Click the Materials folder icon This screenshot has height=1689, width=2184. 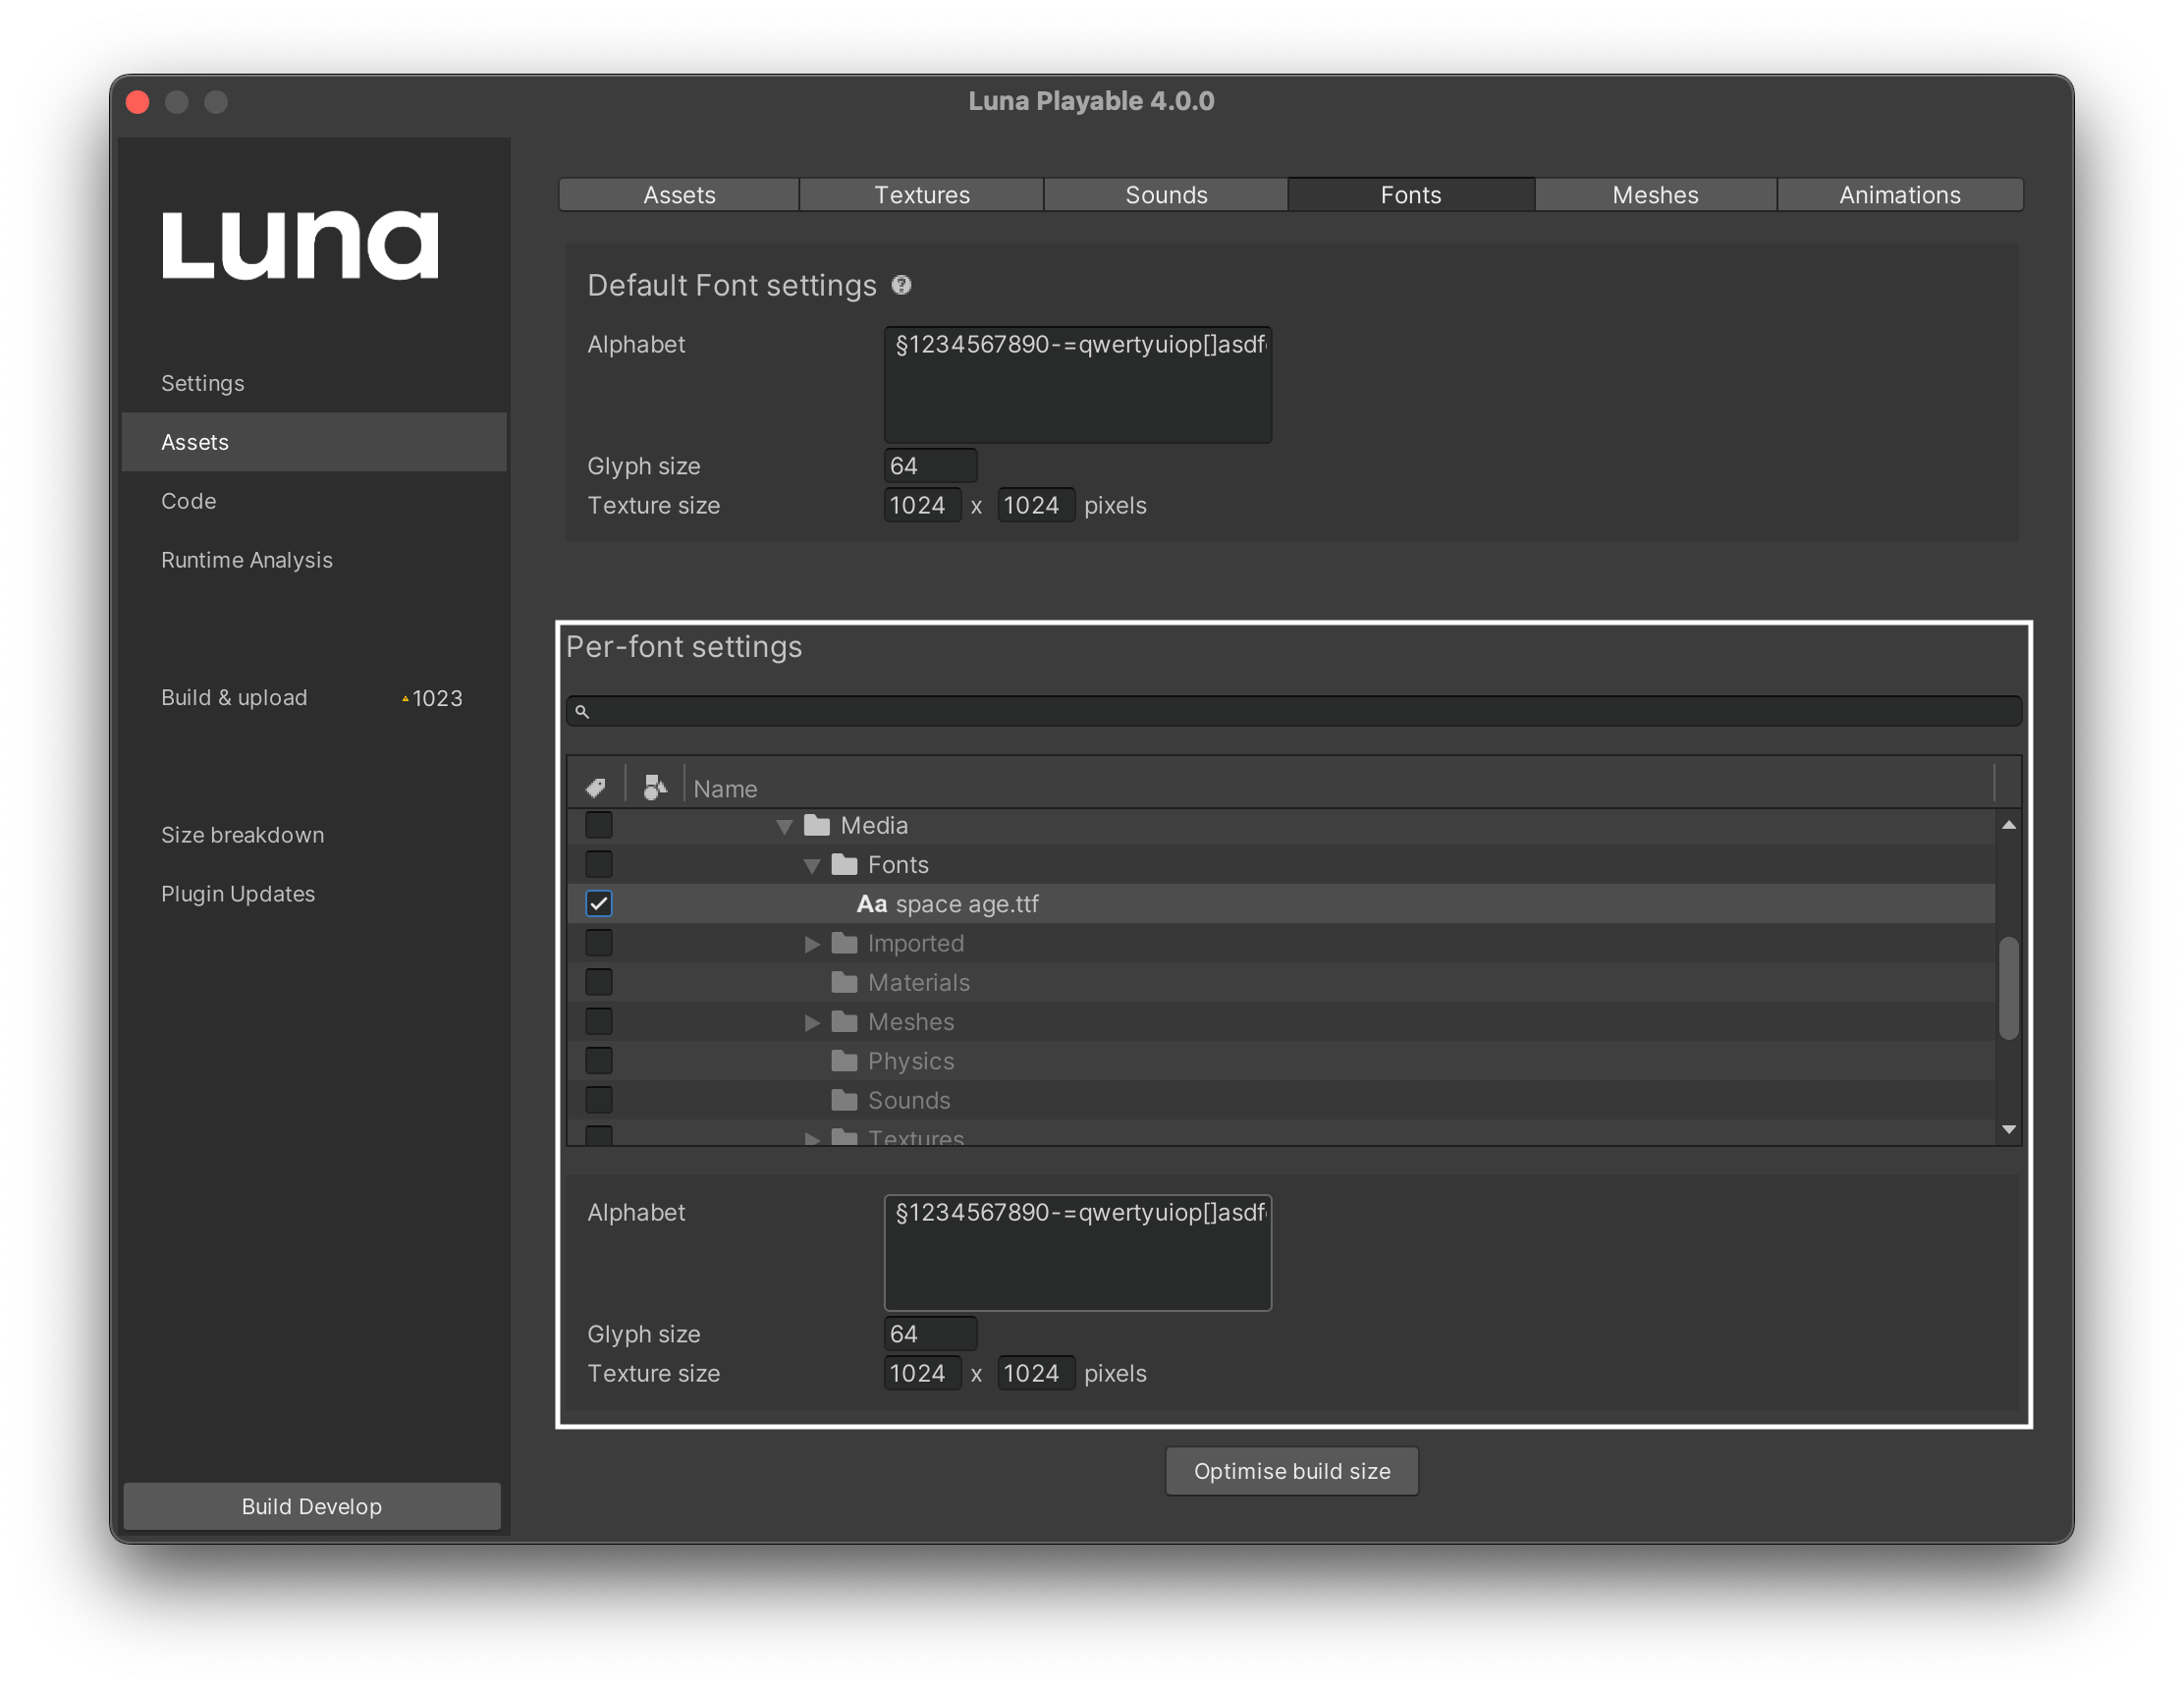tap(845, 982)
